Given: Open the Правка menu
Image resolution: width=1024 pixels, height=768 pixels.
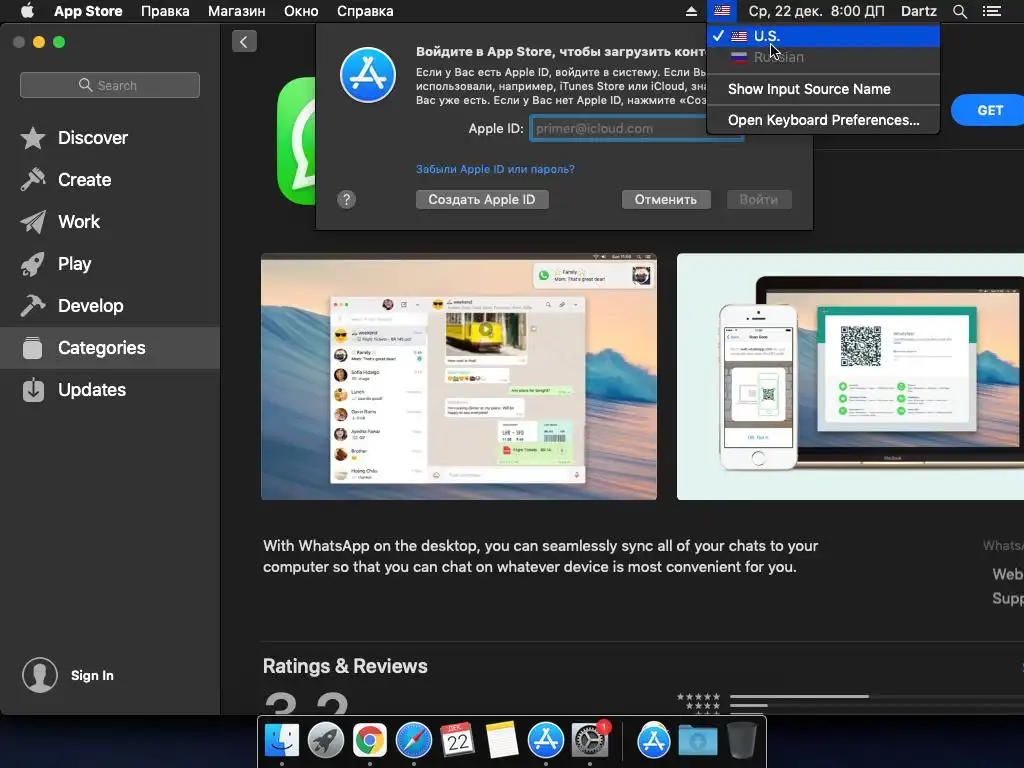Looking at the screenshot, I should 165,11.
